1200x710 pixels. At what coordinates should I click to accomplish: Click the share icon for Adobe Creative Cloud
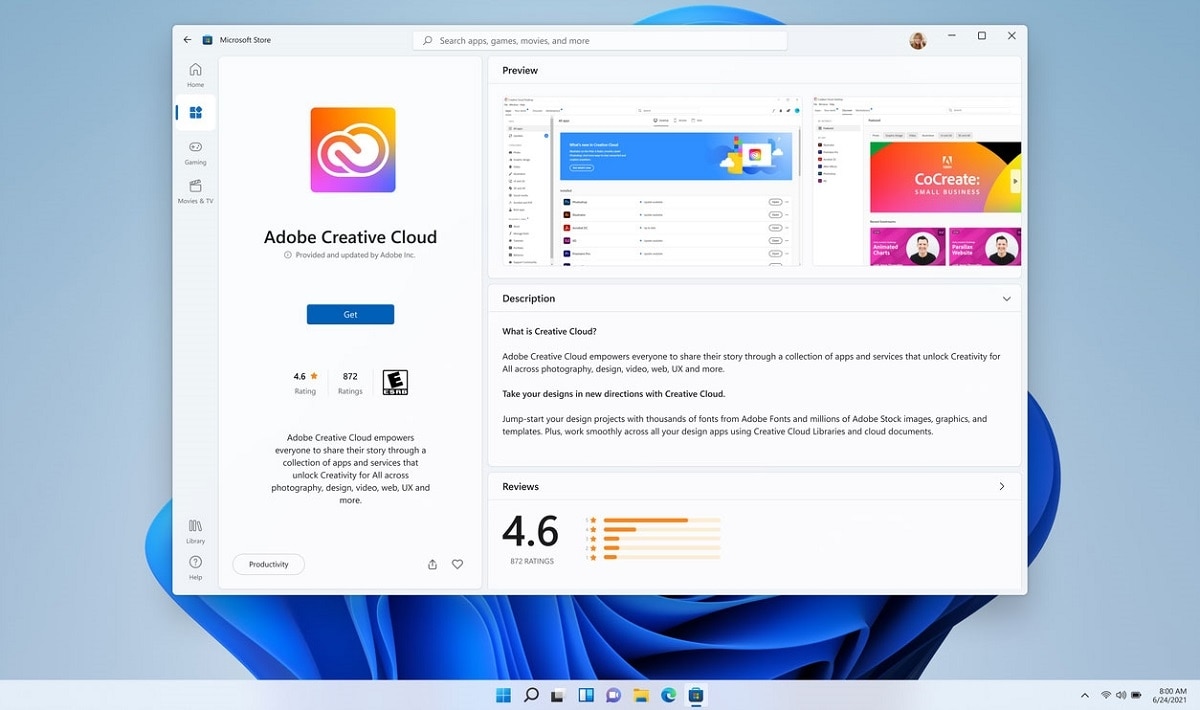[x=432, y=565]
